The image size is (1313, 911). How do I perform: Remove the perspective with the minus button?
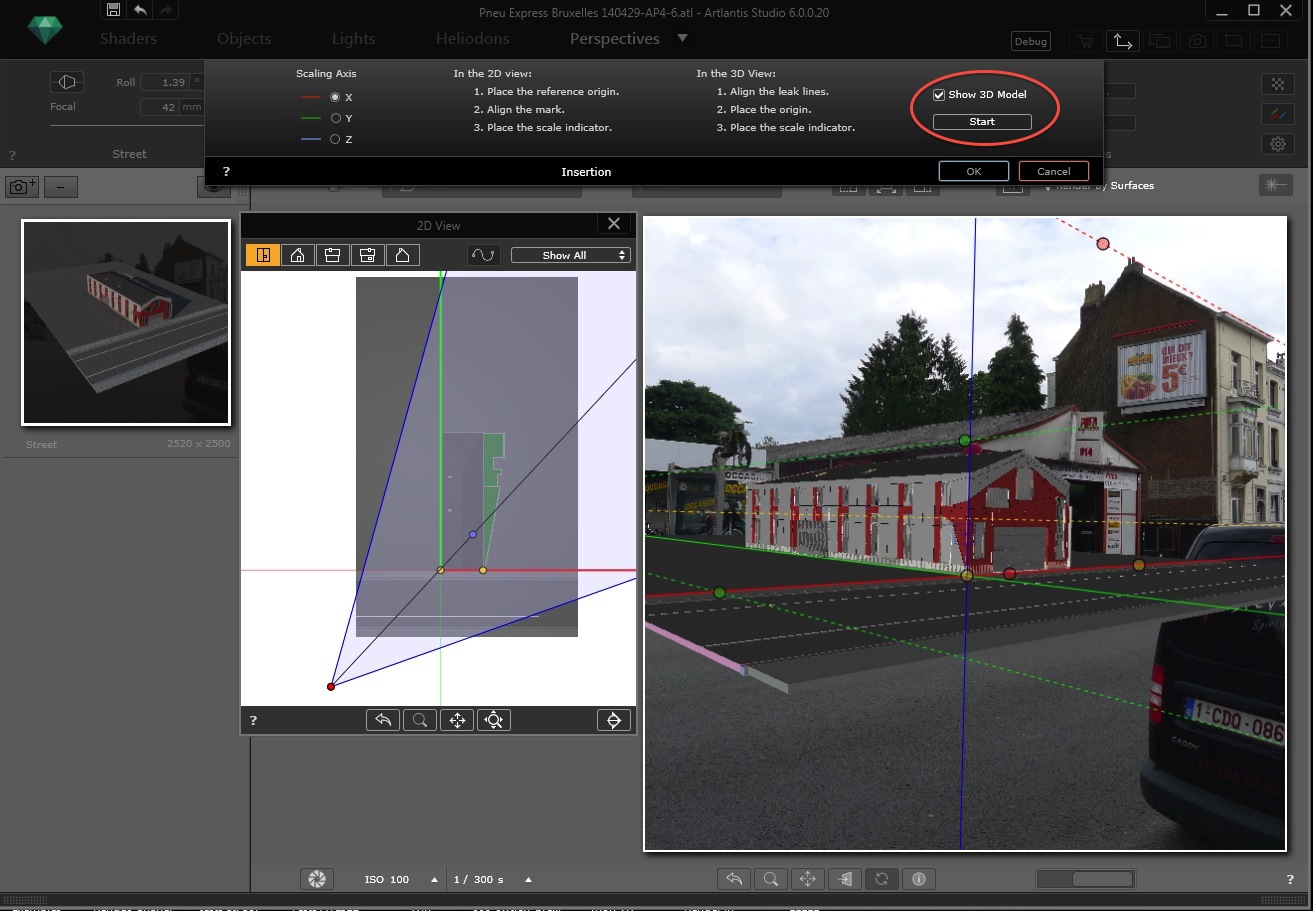point(61,187)
